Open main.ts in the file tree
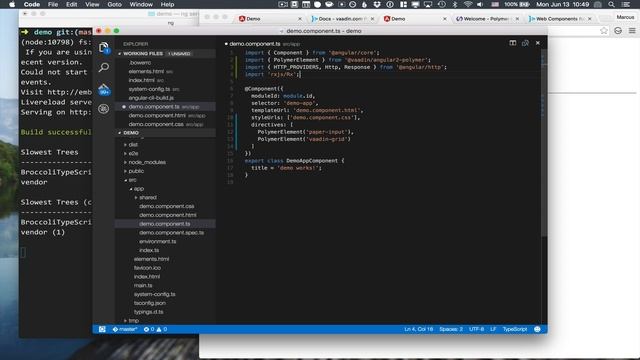640x360 pixels. coord(143,285)
